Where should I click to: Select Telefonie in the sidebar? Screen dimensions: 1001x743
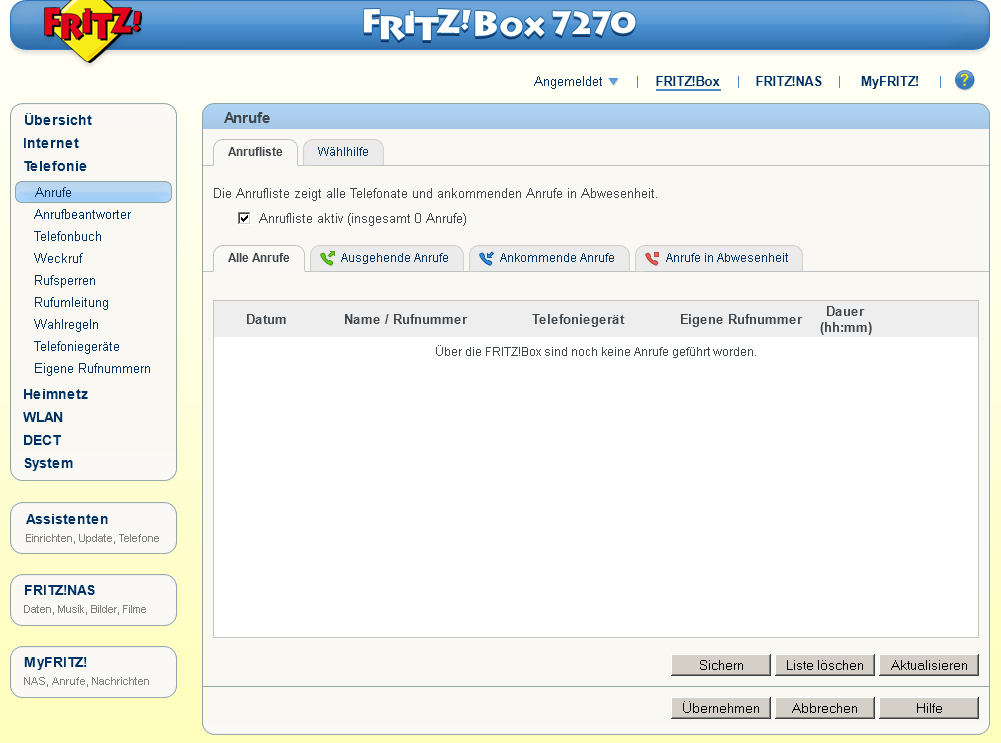(55, 166)
